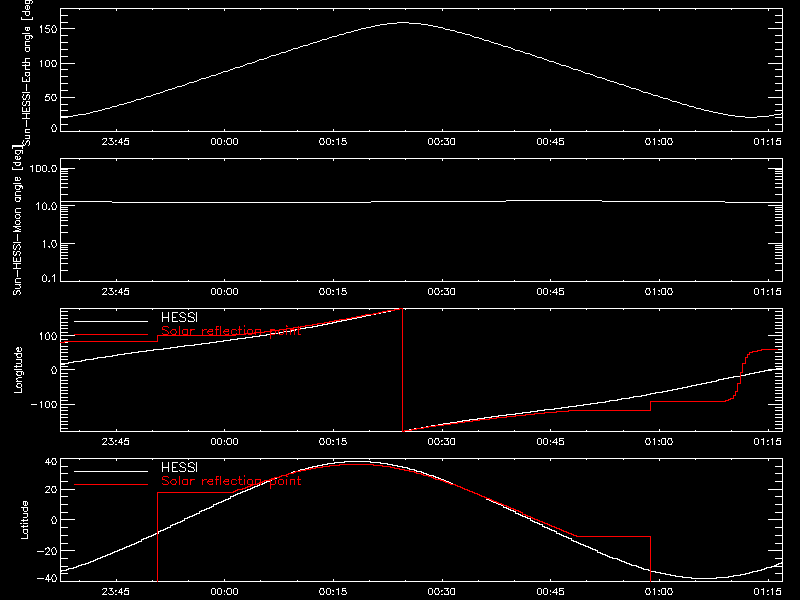Click the 100.0 tick label on the Moon angle plot
800x600 pixels.
click(x=43, y=169)
